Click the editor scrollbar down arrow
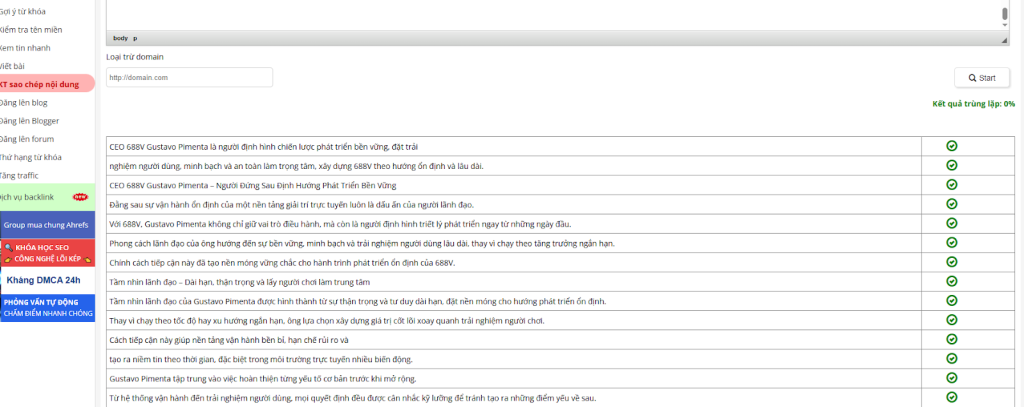 tap(1005, 25)
